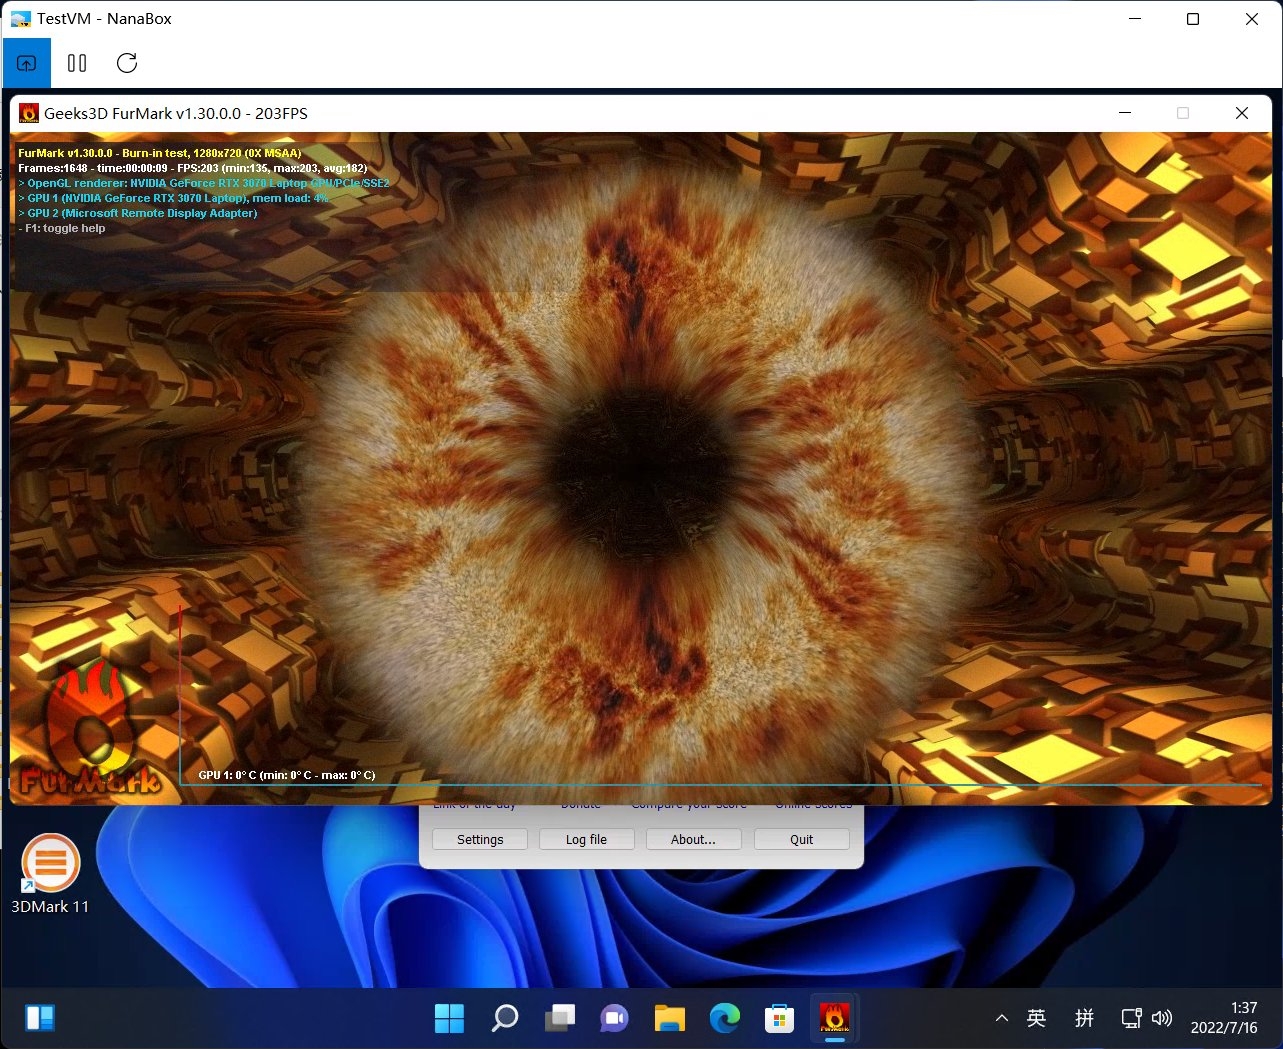Show hidden tray icons via the chevron
The width and height of the screenshot is (1283, 1049).
(1001, 1018)
